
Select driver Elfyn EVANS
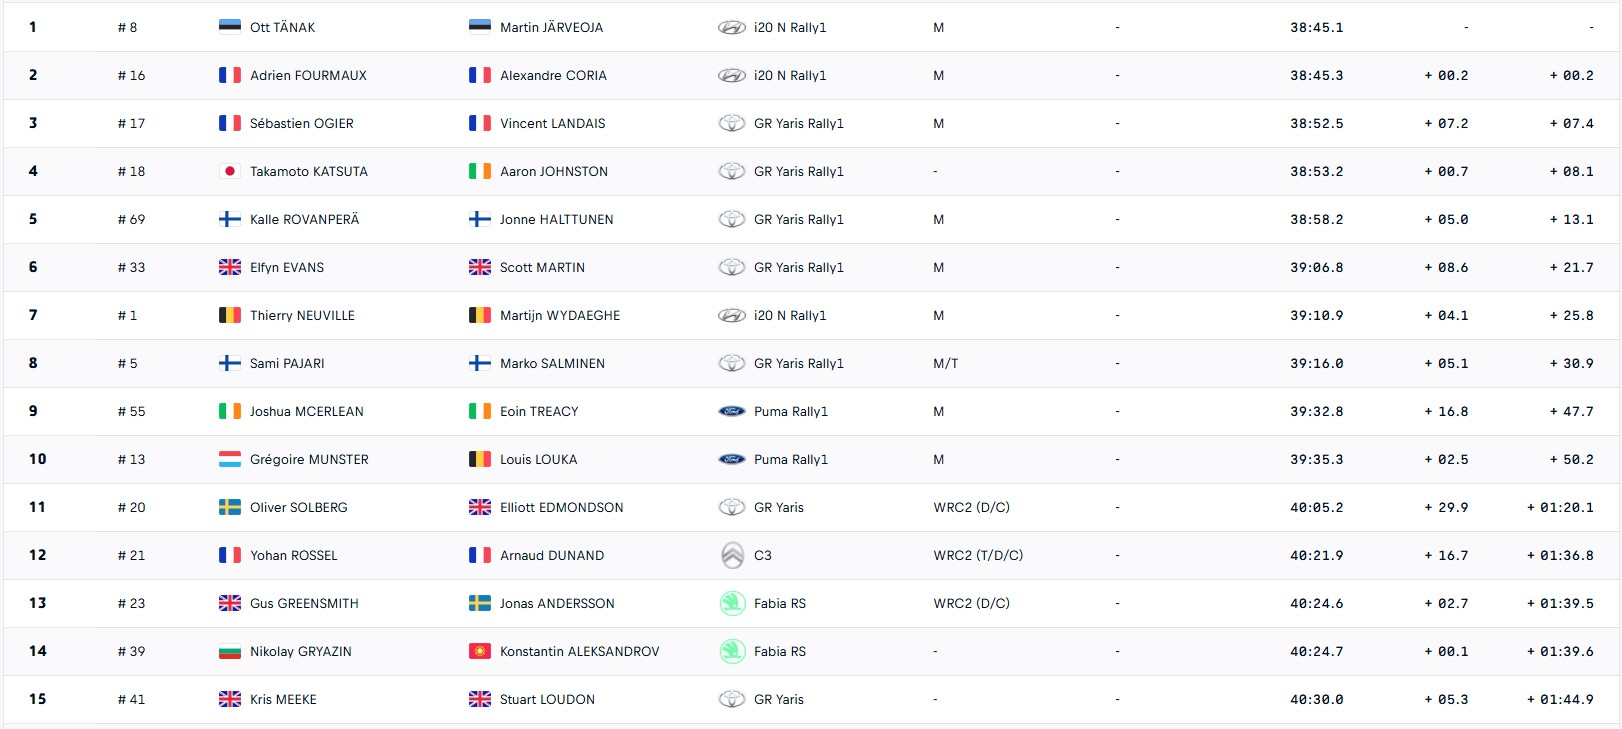287,267
